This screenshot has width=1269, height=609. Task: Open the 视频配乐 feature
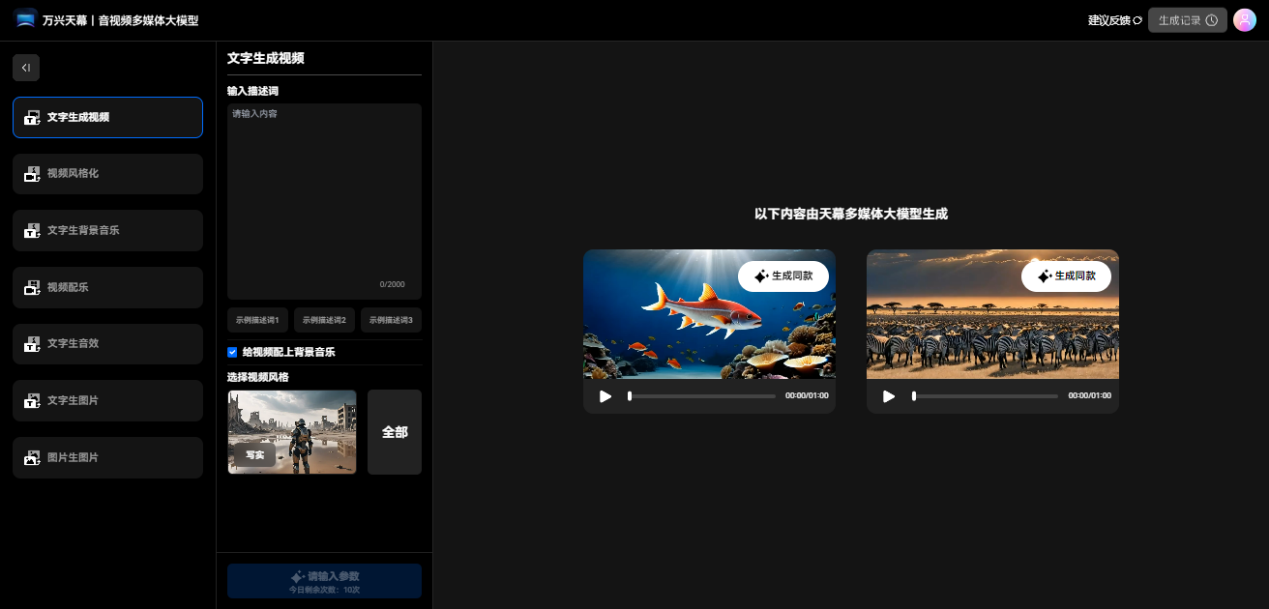pyautogui.click(x=107, y=287)
